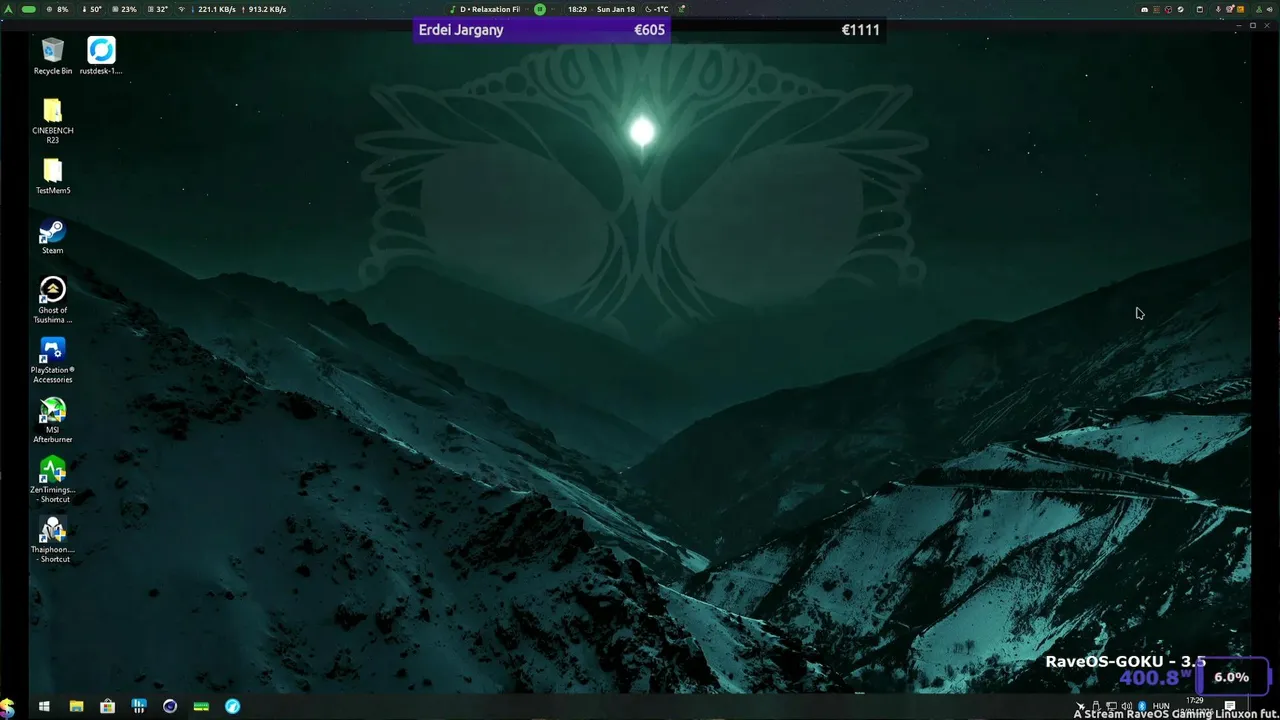Click the window-shaped tray icon in top bar
The height and width of the screenshot is (720, 1280).
(1200, 9)
